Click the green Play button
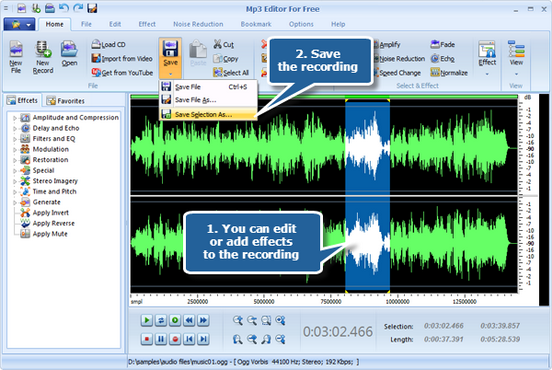 pyautogui.click(x=147, y=320)
